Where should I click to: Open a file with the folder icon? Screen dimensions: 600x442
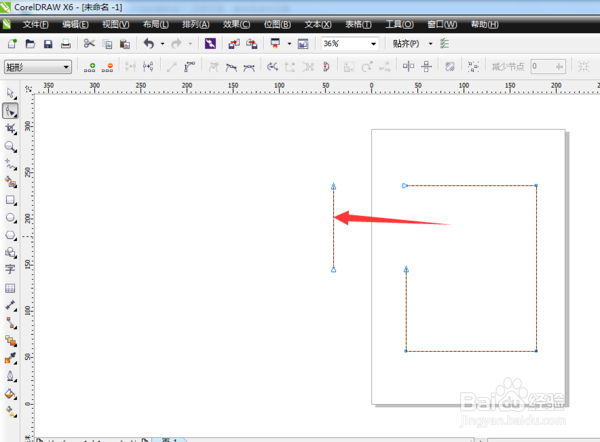tap(30, 44)
